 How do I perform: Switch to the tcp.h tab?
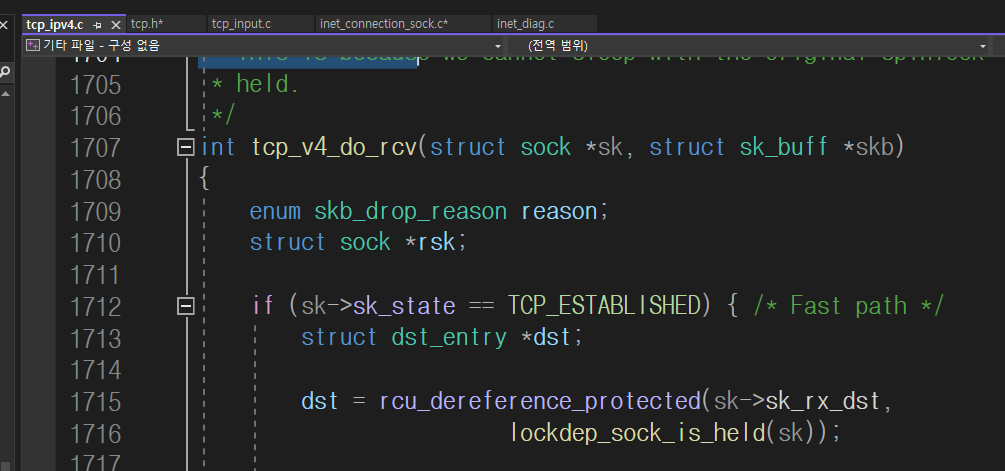pos(146,24)
